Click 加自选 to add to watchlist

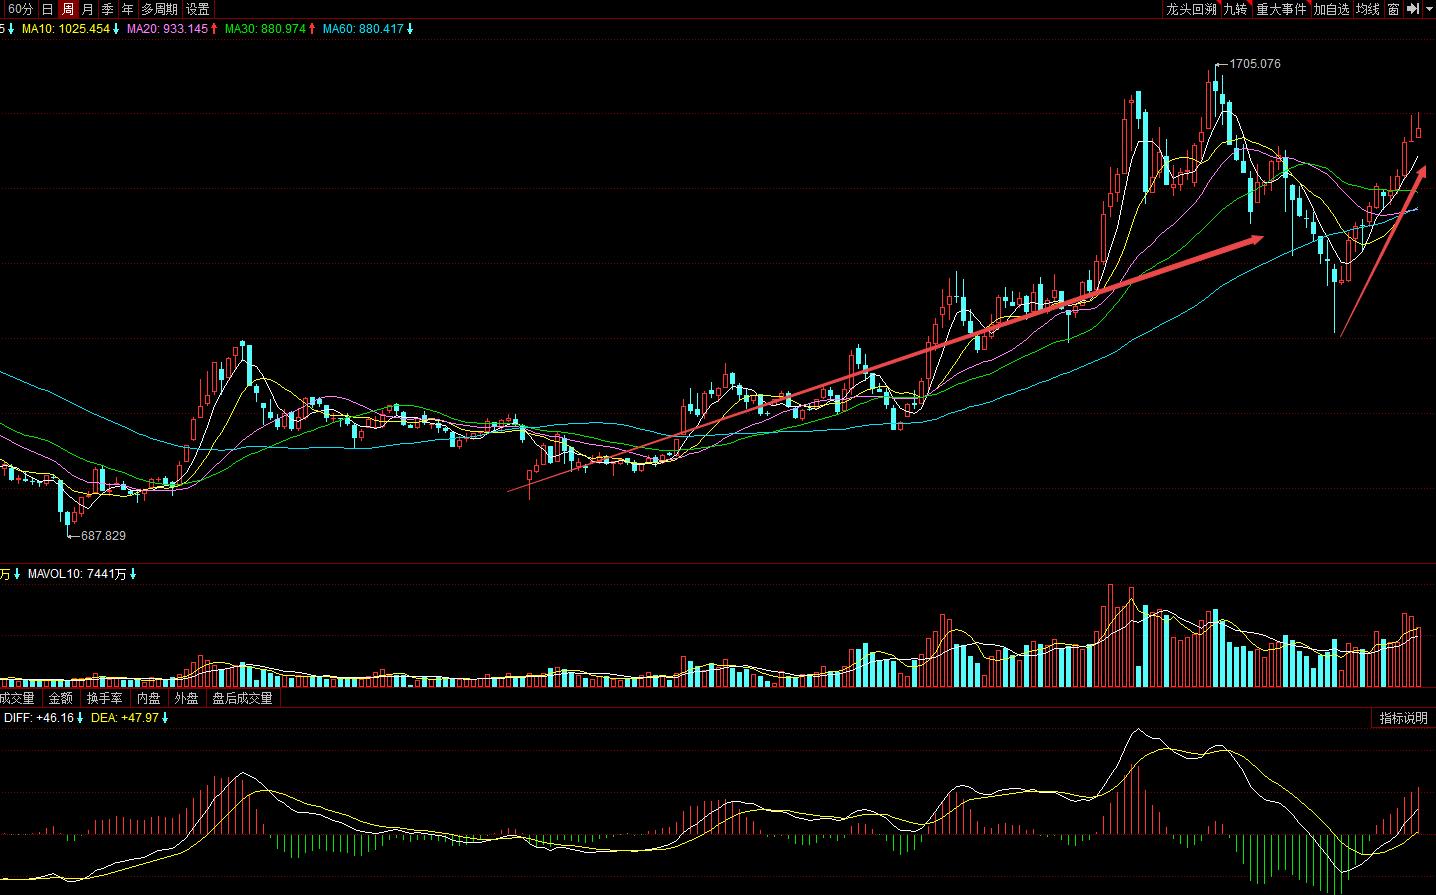1332,9
